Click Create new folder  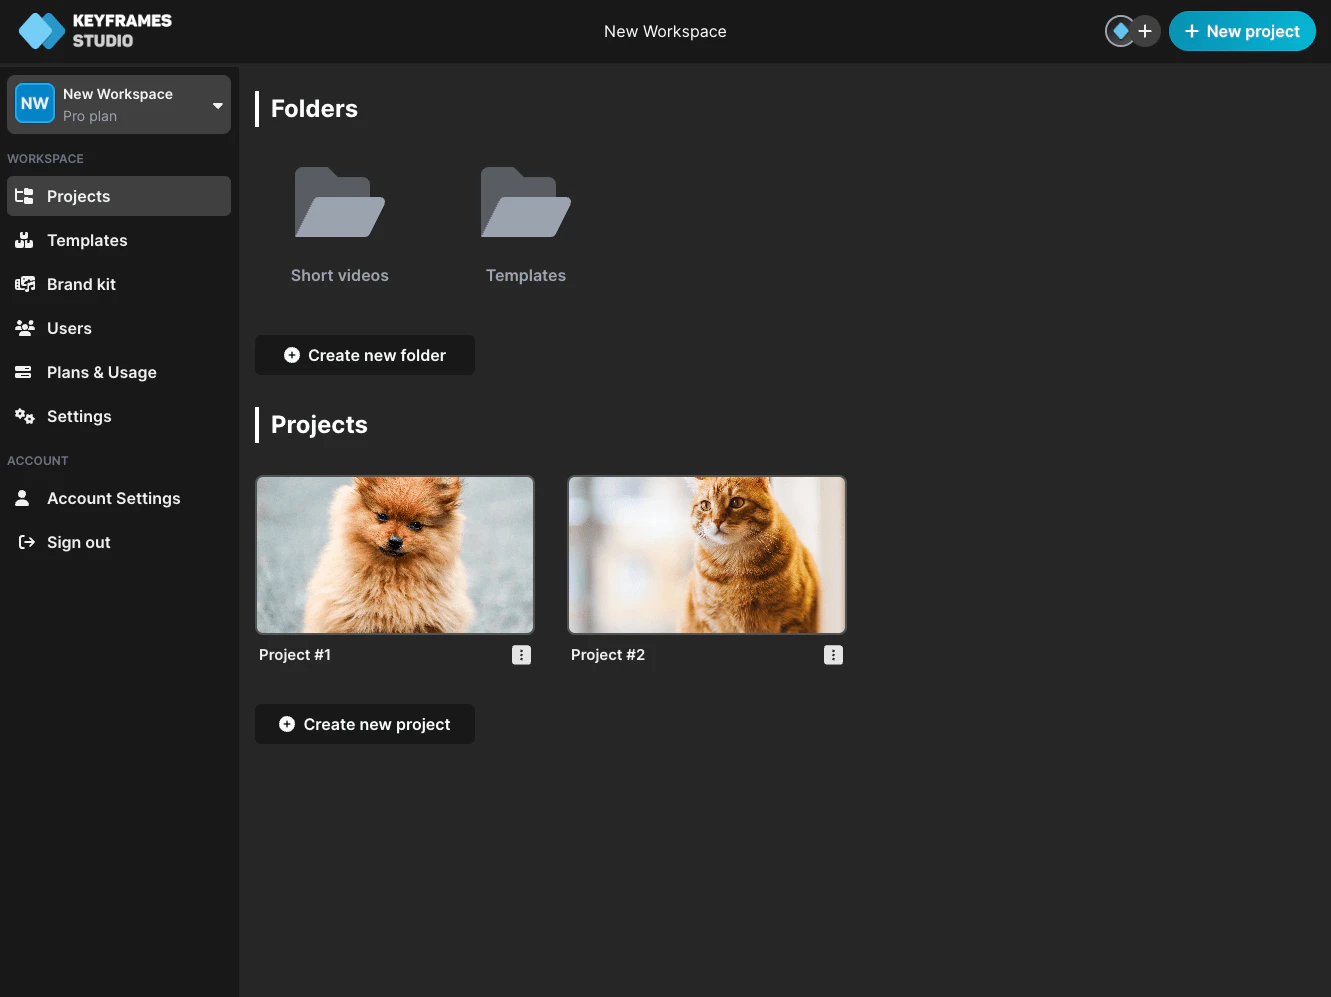pyautogui.click(x=364, y=355)
